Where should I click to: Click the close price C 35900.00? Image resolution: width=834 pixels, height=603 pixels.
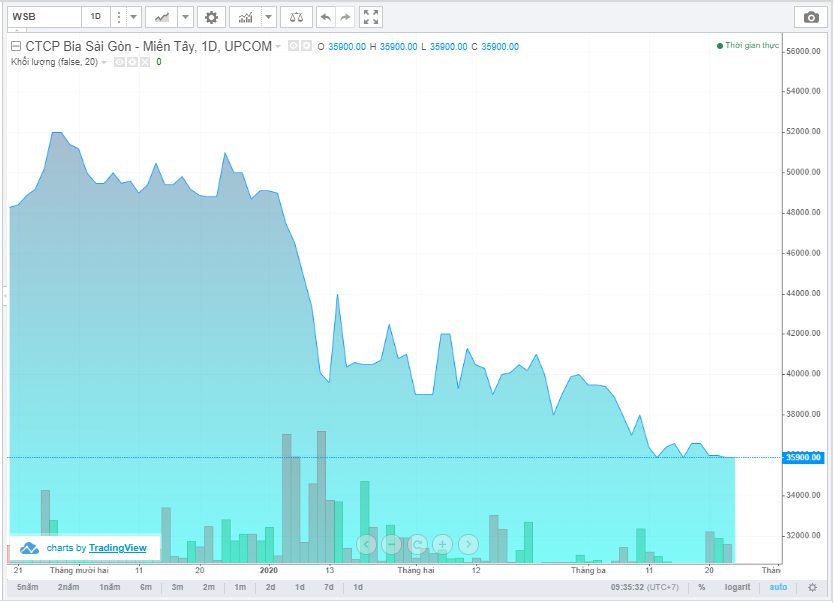495,47
